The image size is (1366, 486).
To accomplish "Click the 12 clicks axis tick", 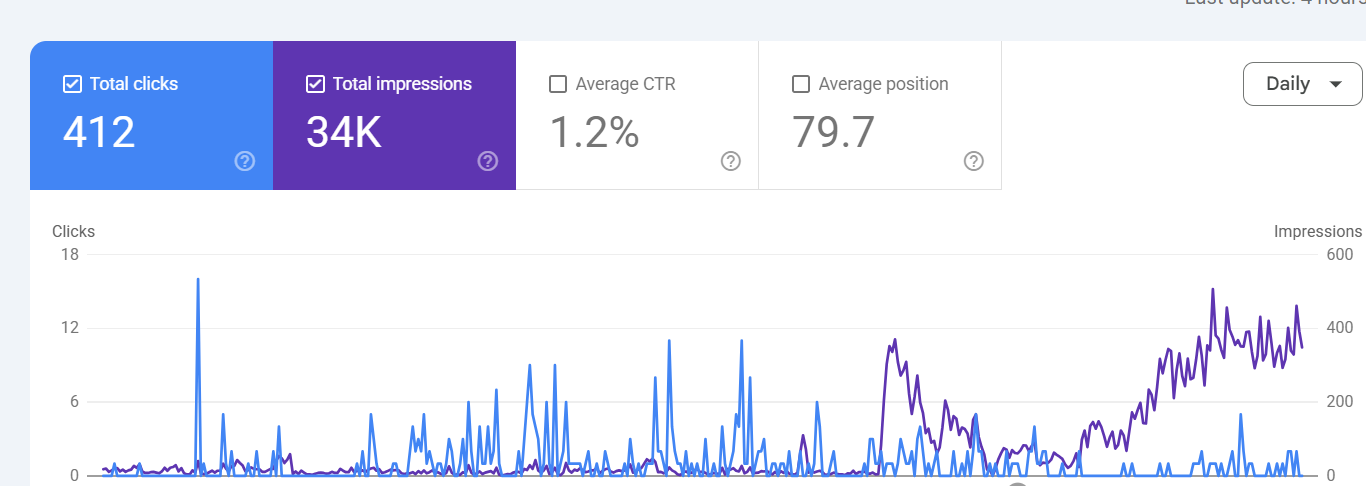I will tap(71, 328).
